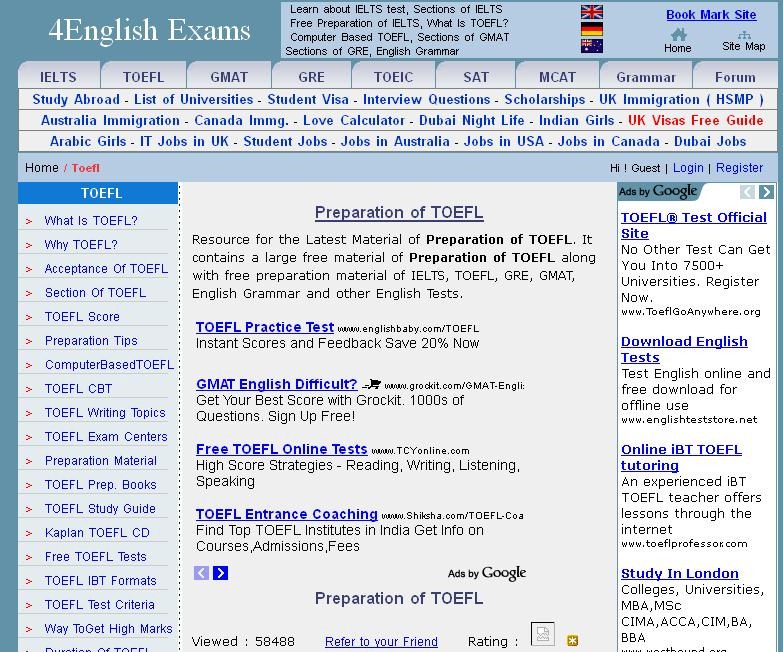Click the previous arrow in sidebar Google ads
The width and height of the screenshot is (783, 652).
(748, 192)
